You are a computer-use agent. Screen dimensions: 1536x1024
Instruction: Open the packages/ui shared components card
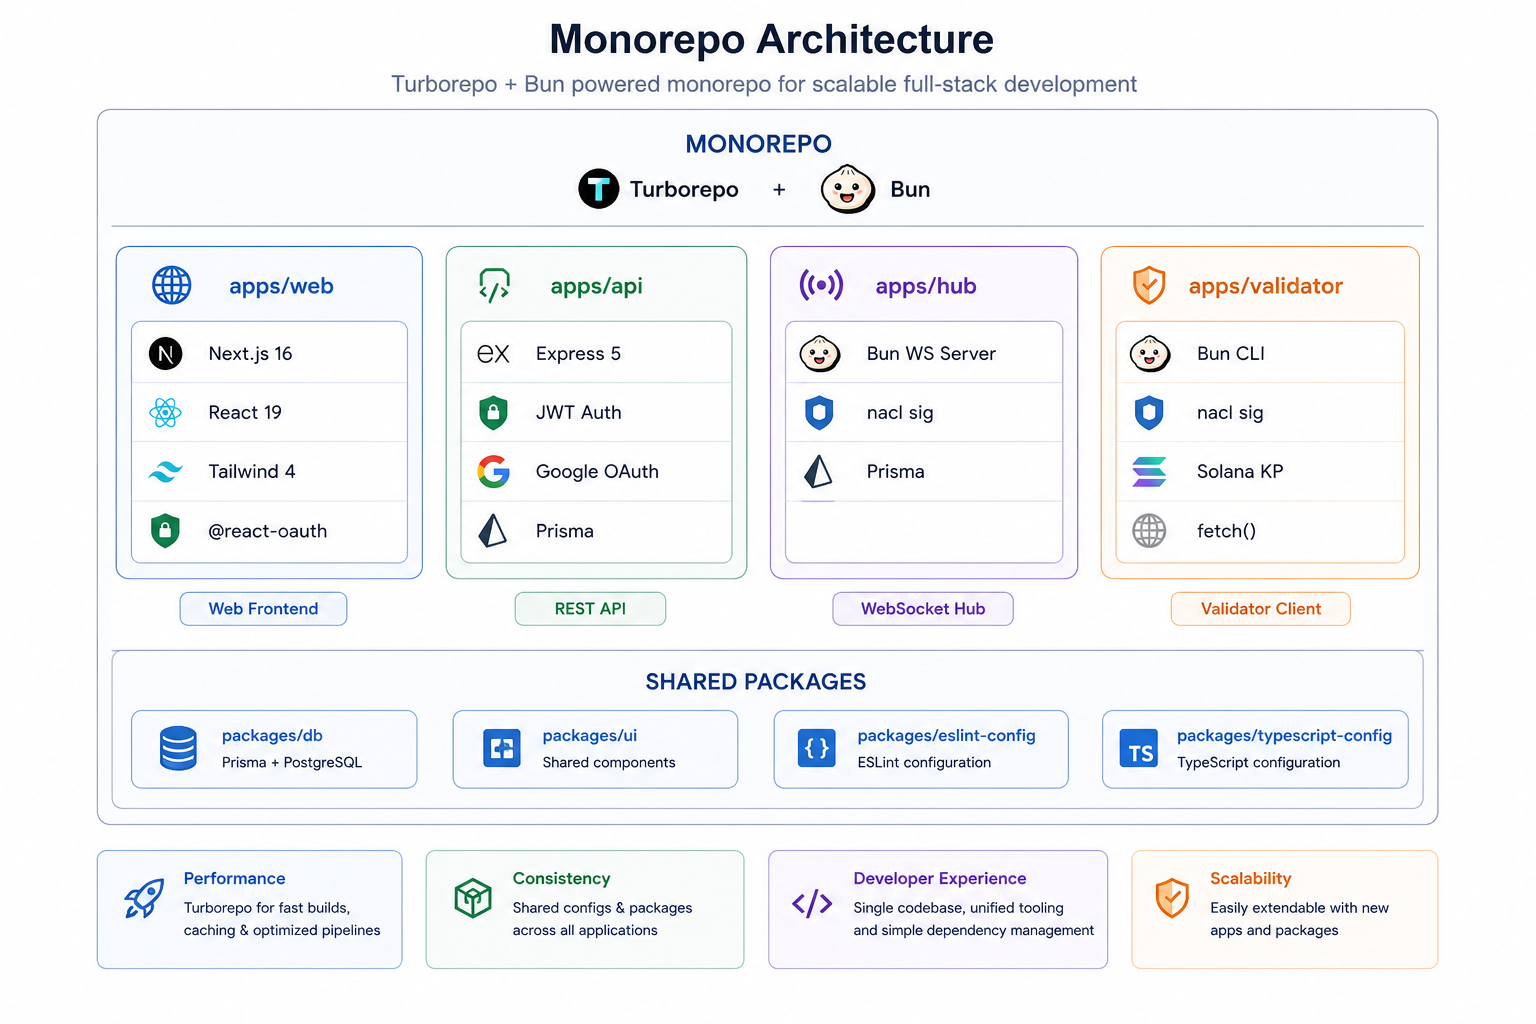click(x=595, y=749)
